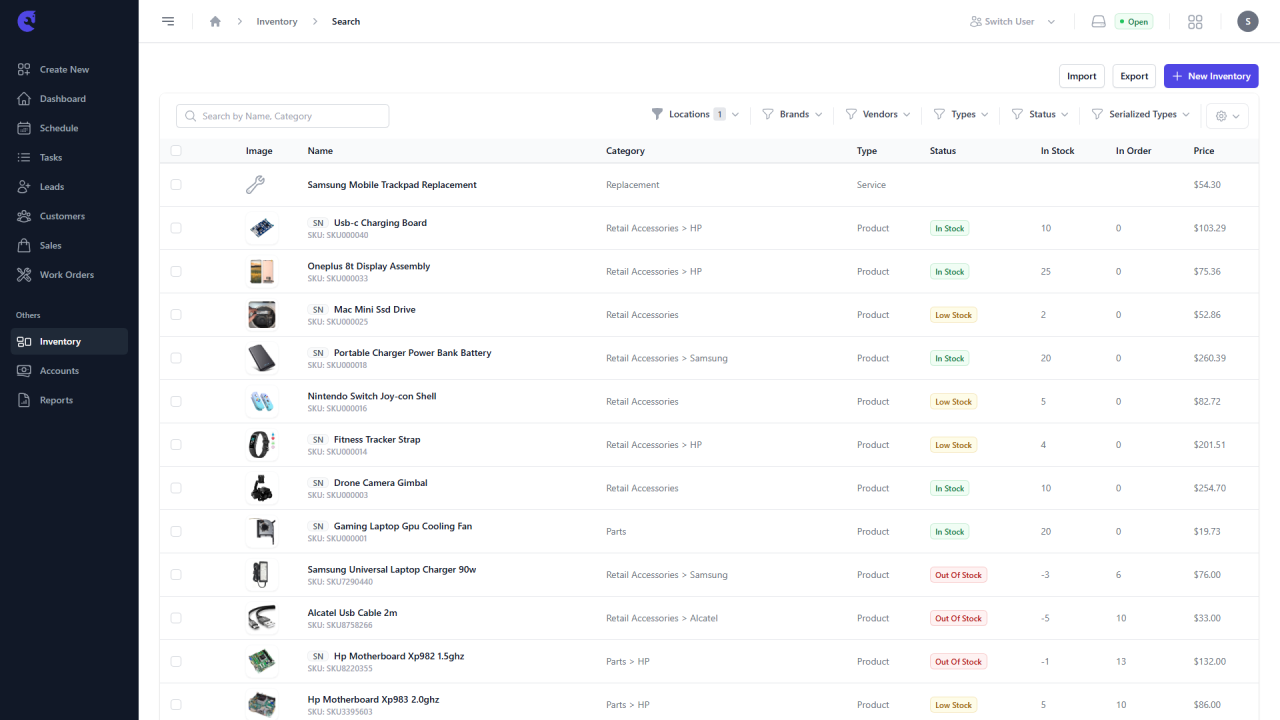Click the Import button
The width and height of the screenshot is (1280, 720).
(1082, 76)
